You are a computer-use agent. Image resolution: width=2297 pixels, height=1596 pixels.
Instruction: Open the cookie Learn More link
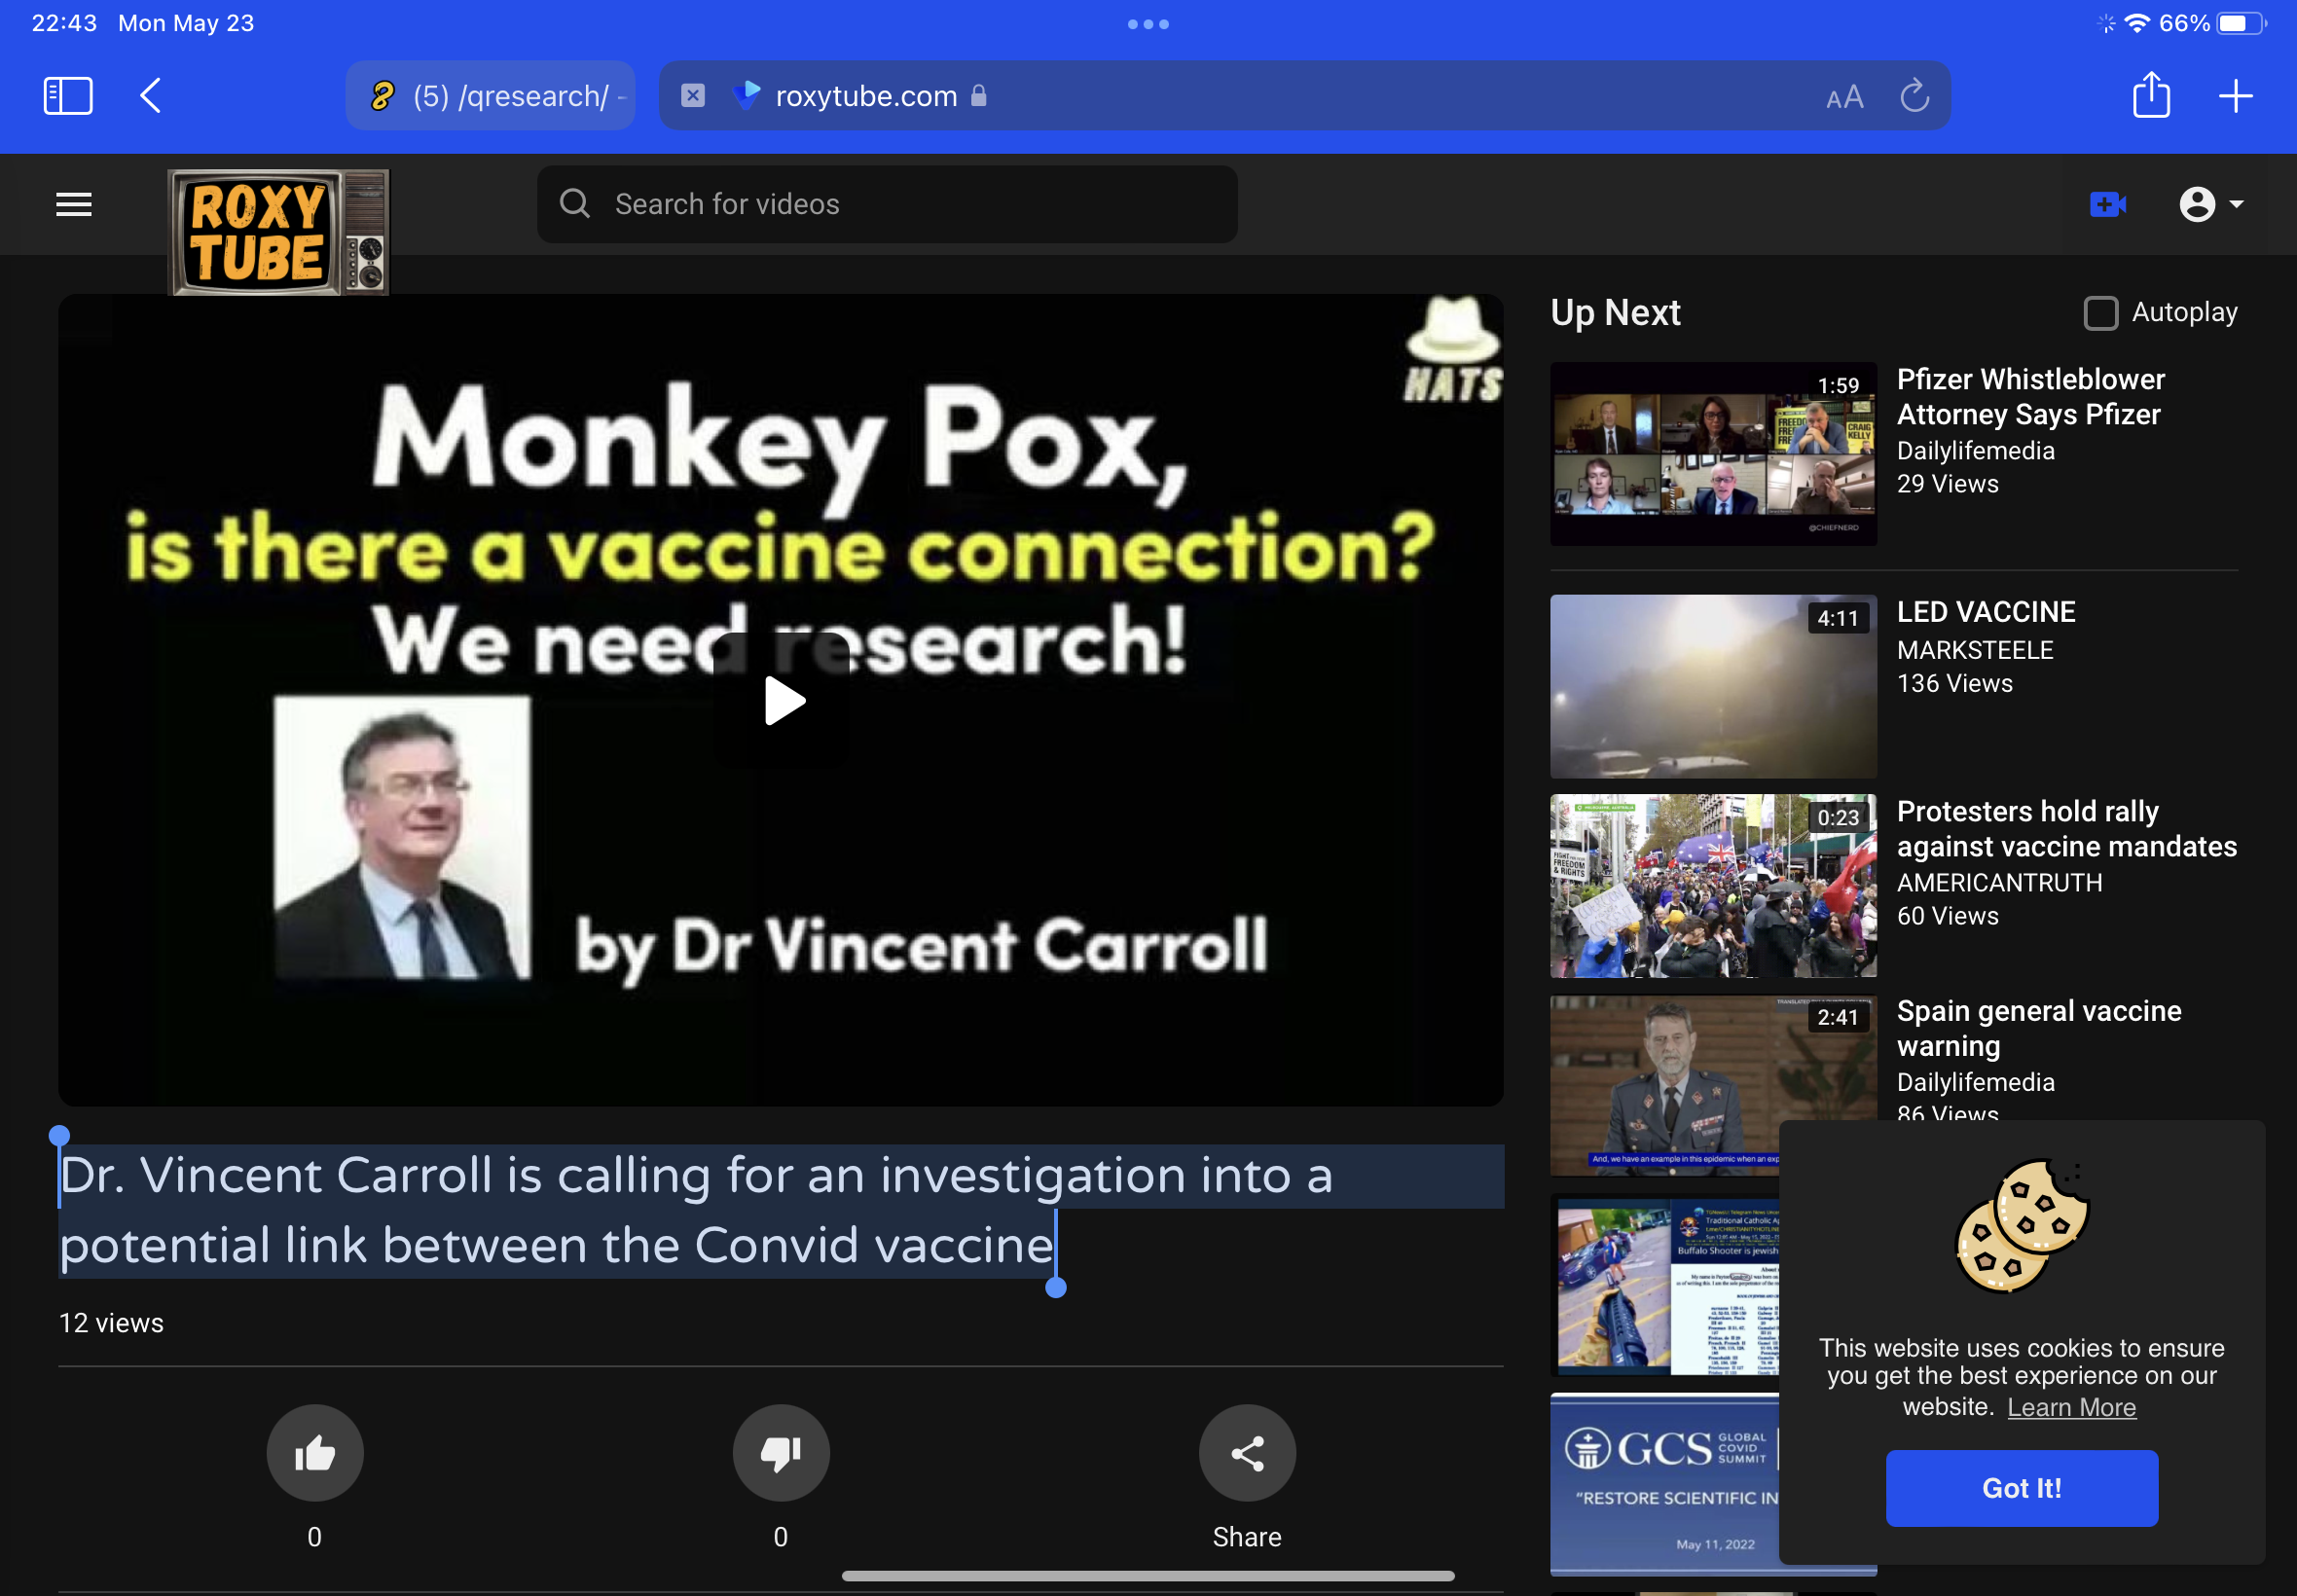click(2071, 1407)
